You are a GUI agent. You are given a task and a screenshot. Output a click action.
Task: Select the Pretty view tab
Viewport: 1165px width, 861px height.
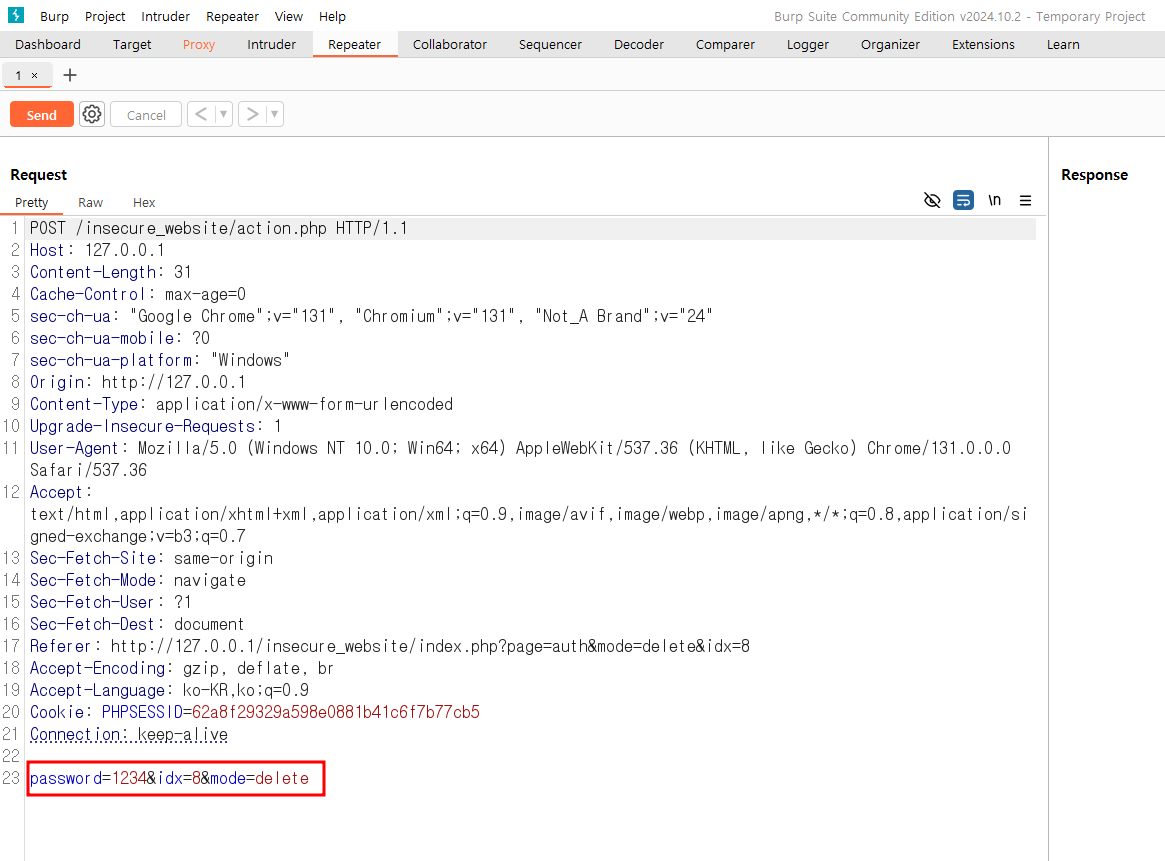31,203
